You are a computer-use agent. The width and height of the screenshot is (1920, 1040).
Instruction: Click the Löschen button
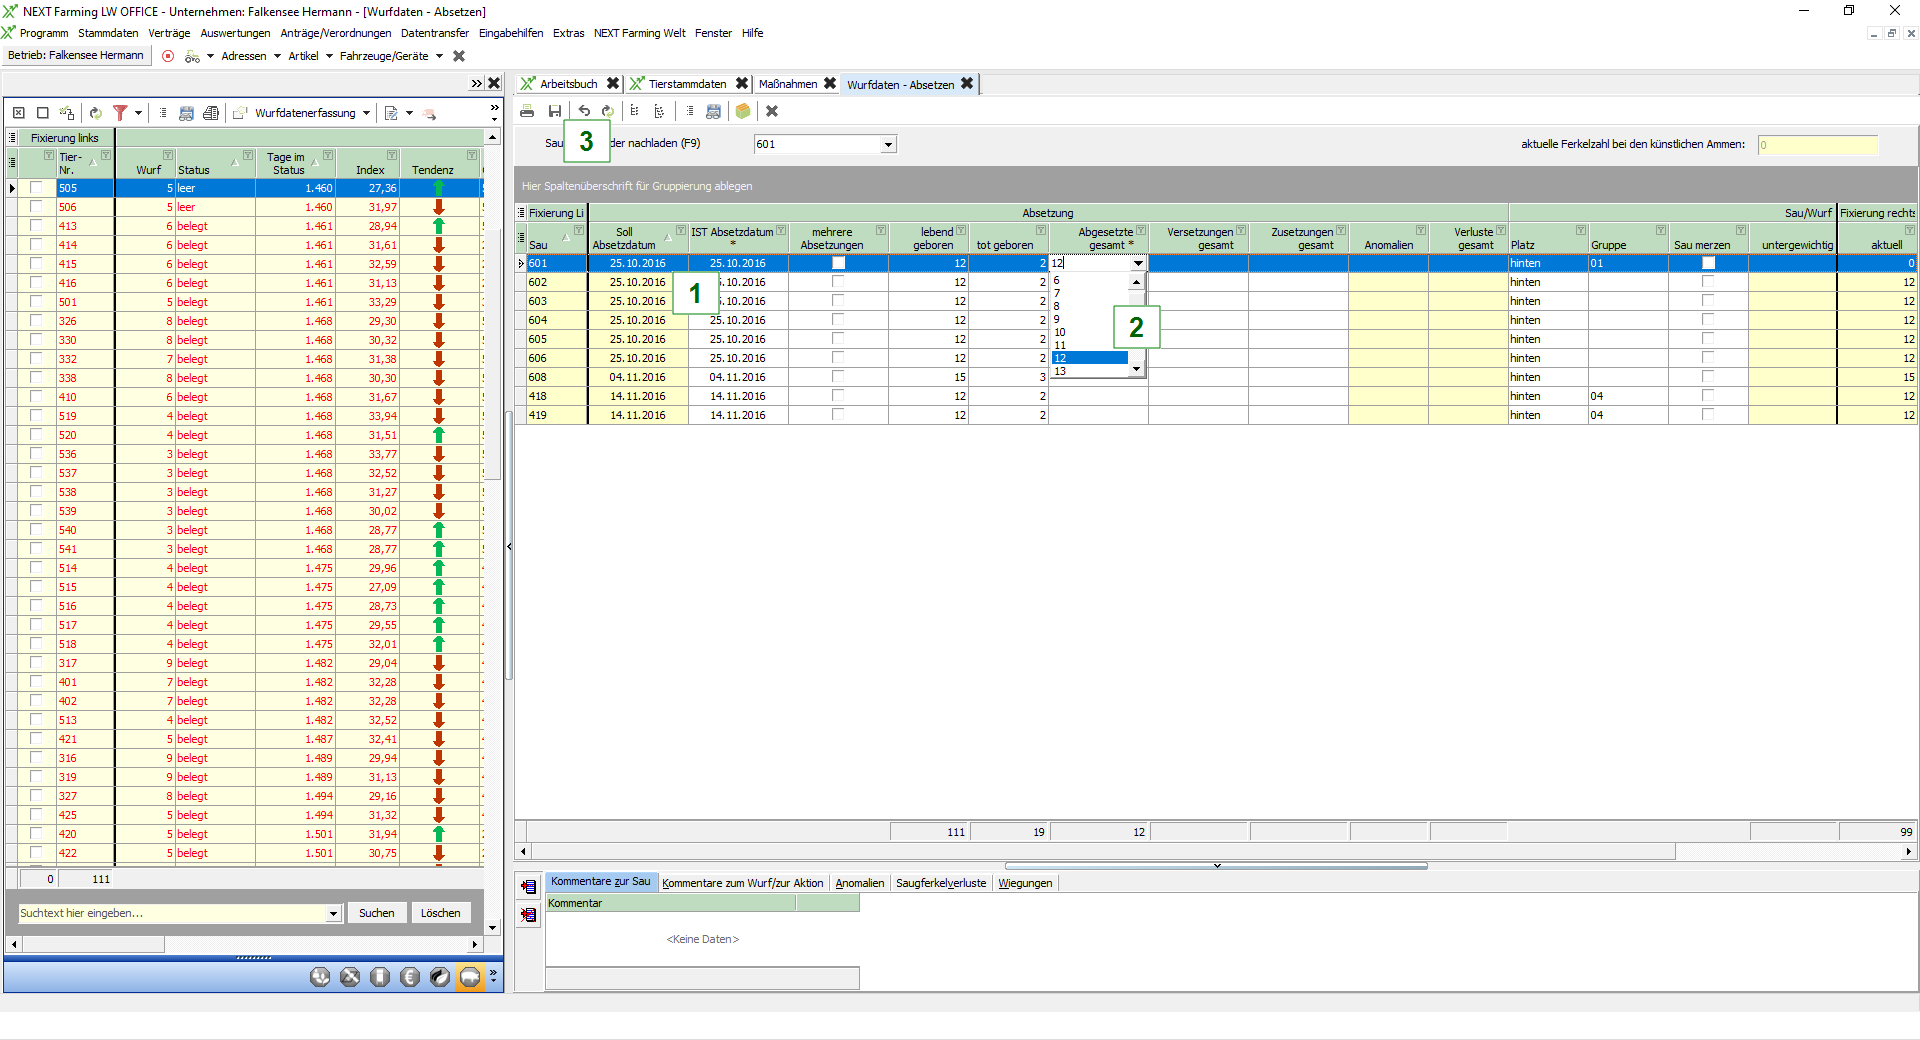point(440,913)
